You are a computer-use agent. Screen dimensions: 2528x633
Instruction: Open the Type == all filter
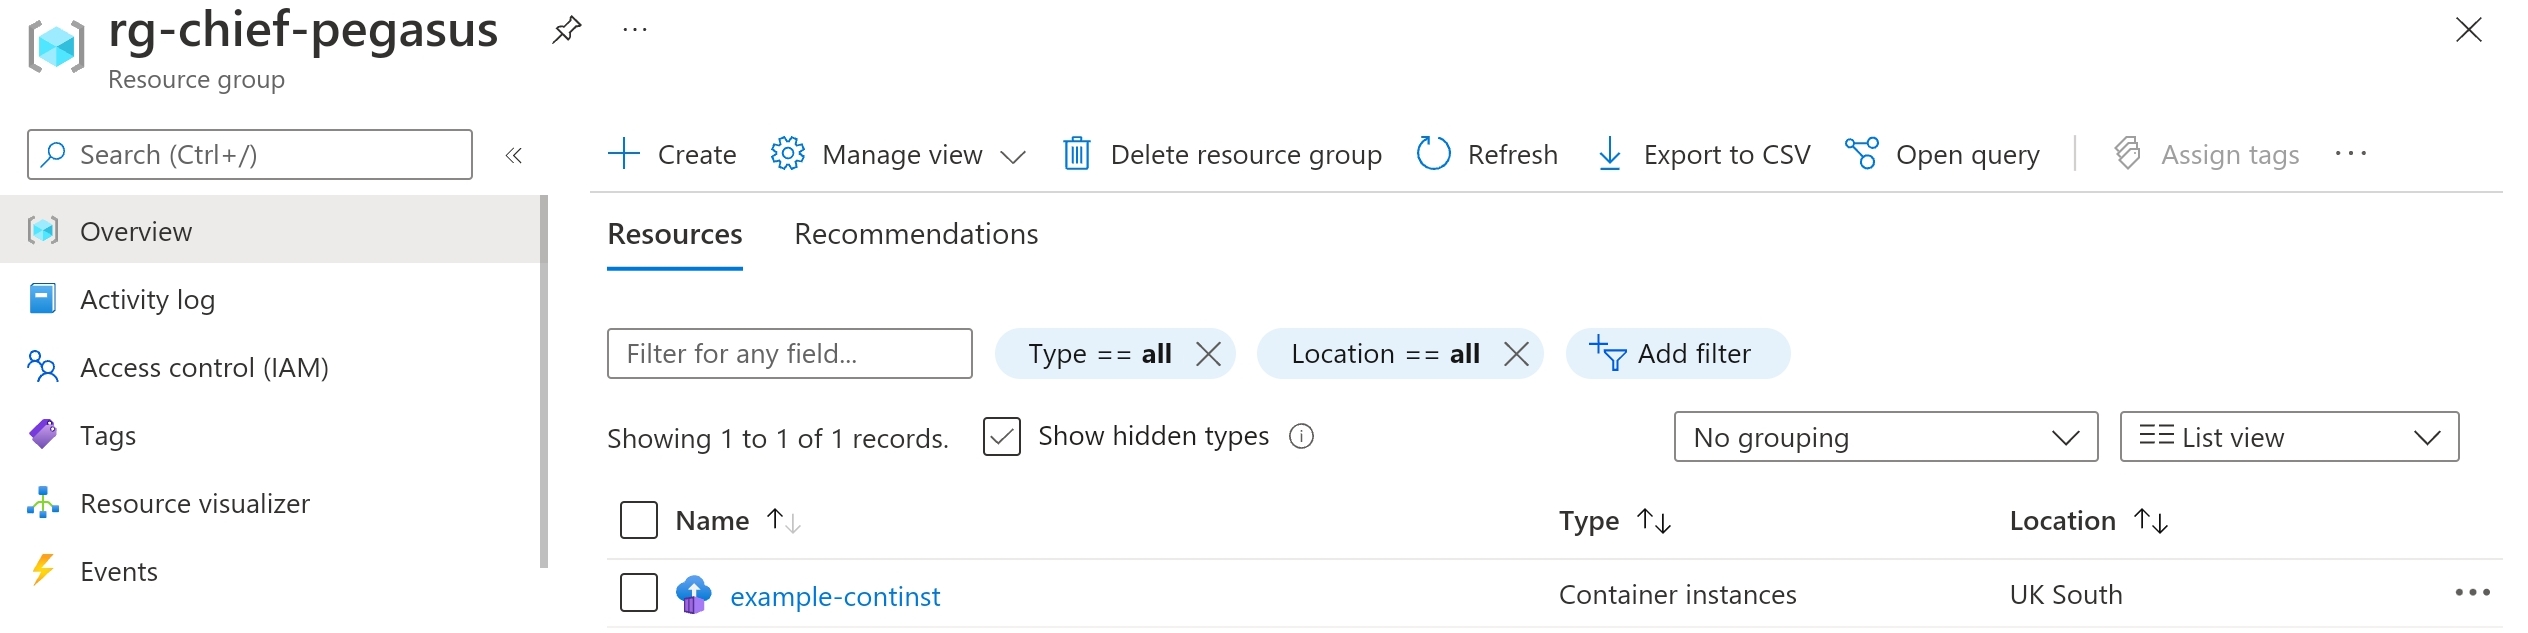click(1099, 354)
